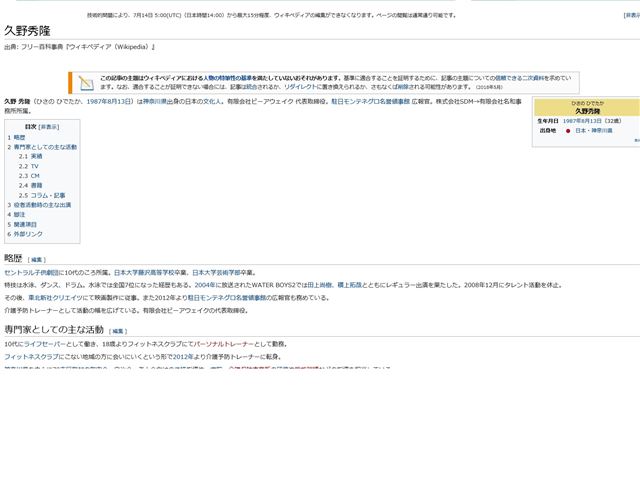Edit the 略歴 section via 編集

(x=36, y=260)
